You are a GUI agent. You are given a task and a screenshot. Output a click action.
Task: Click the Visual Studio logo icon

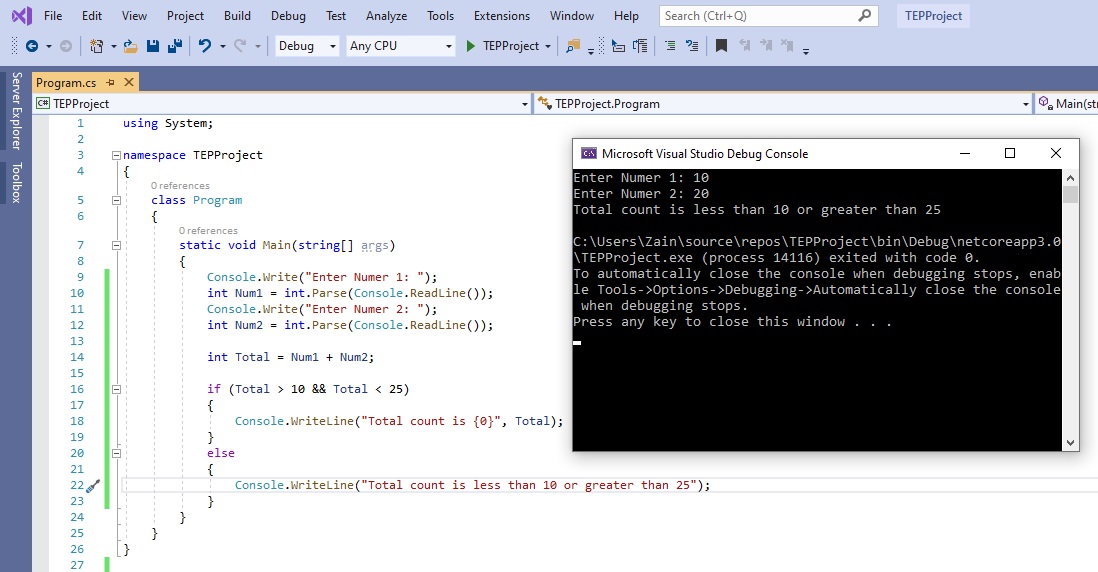(x=22, y=15)
